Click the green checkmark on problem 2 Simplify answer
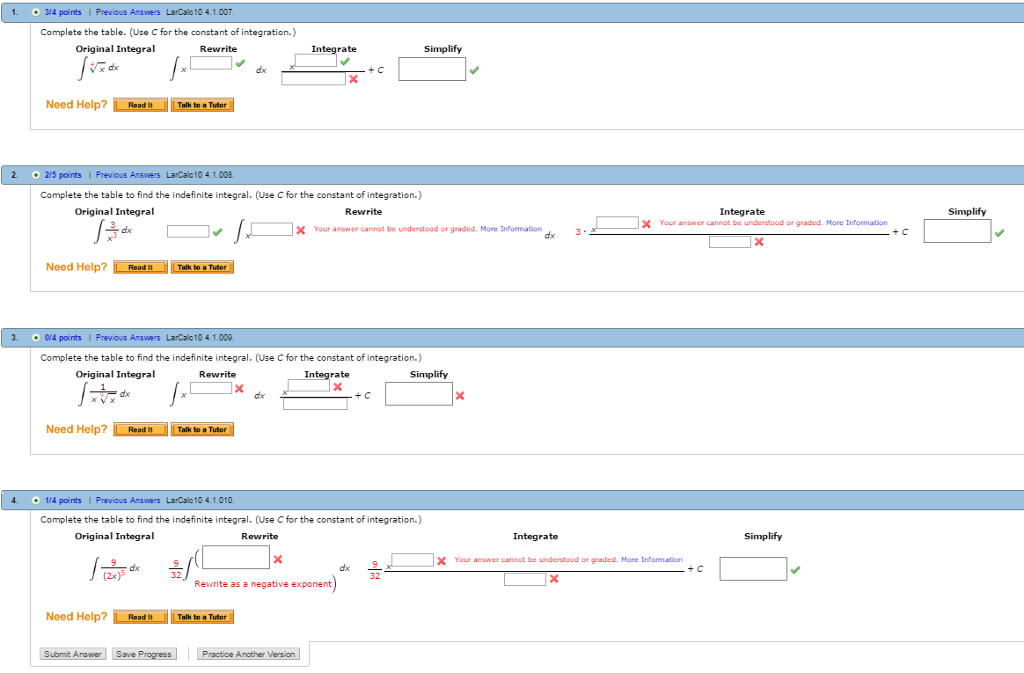Viewport: 1024px width, 673px height. point(1000,232)
